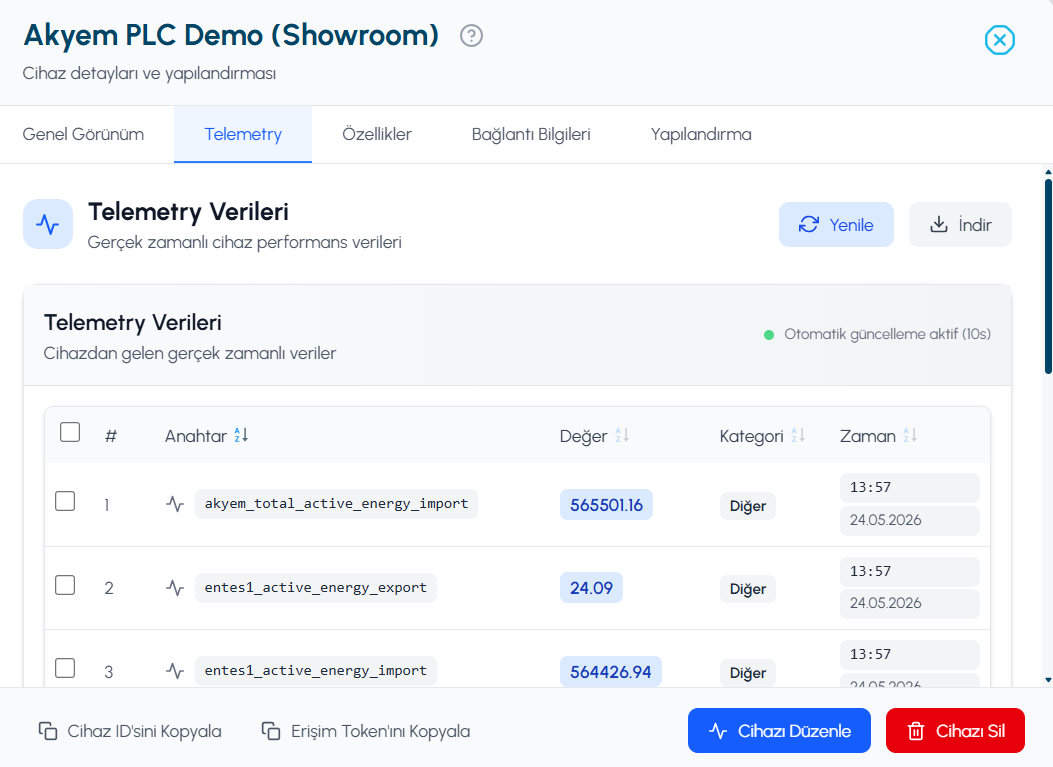
Task: Sort by Değer column sort icon
Action: [x=622, y=436]
